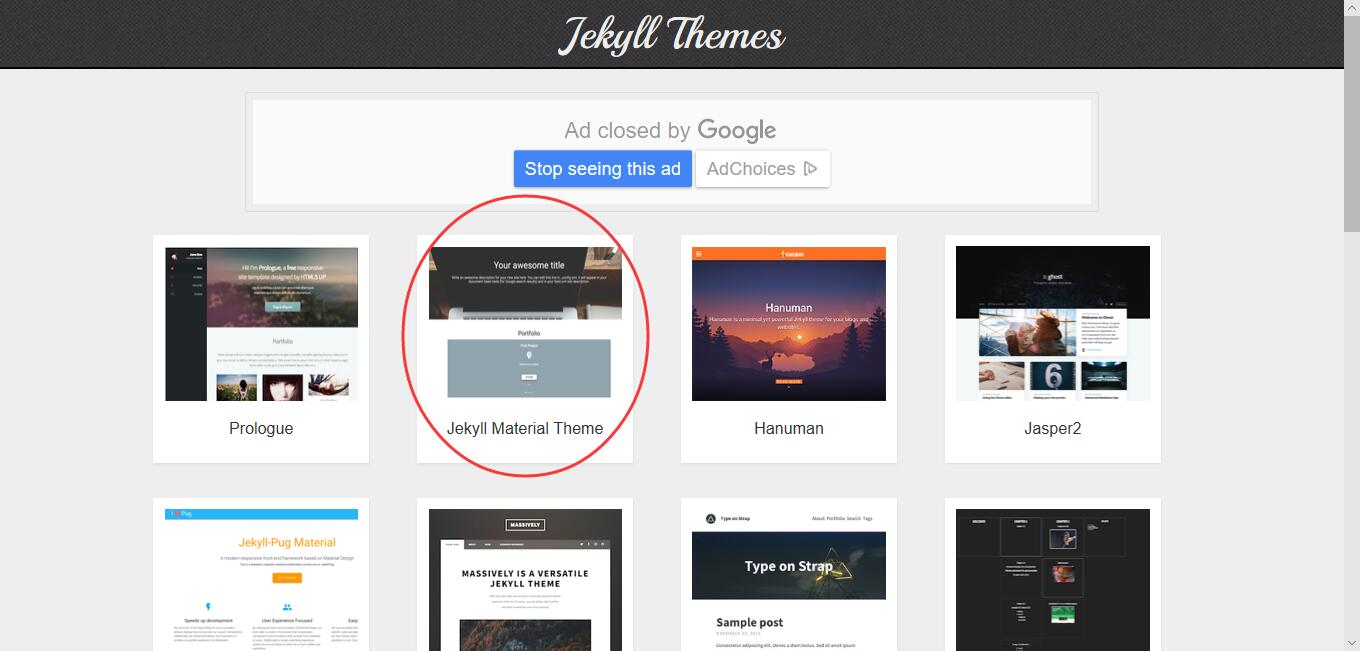This screenshot has height=651, width=1360.
Task: Open the AdChoices button
Action: click(x=763, y=169)
